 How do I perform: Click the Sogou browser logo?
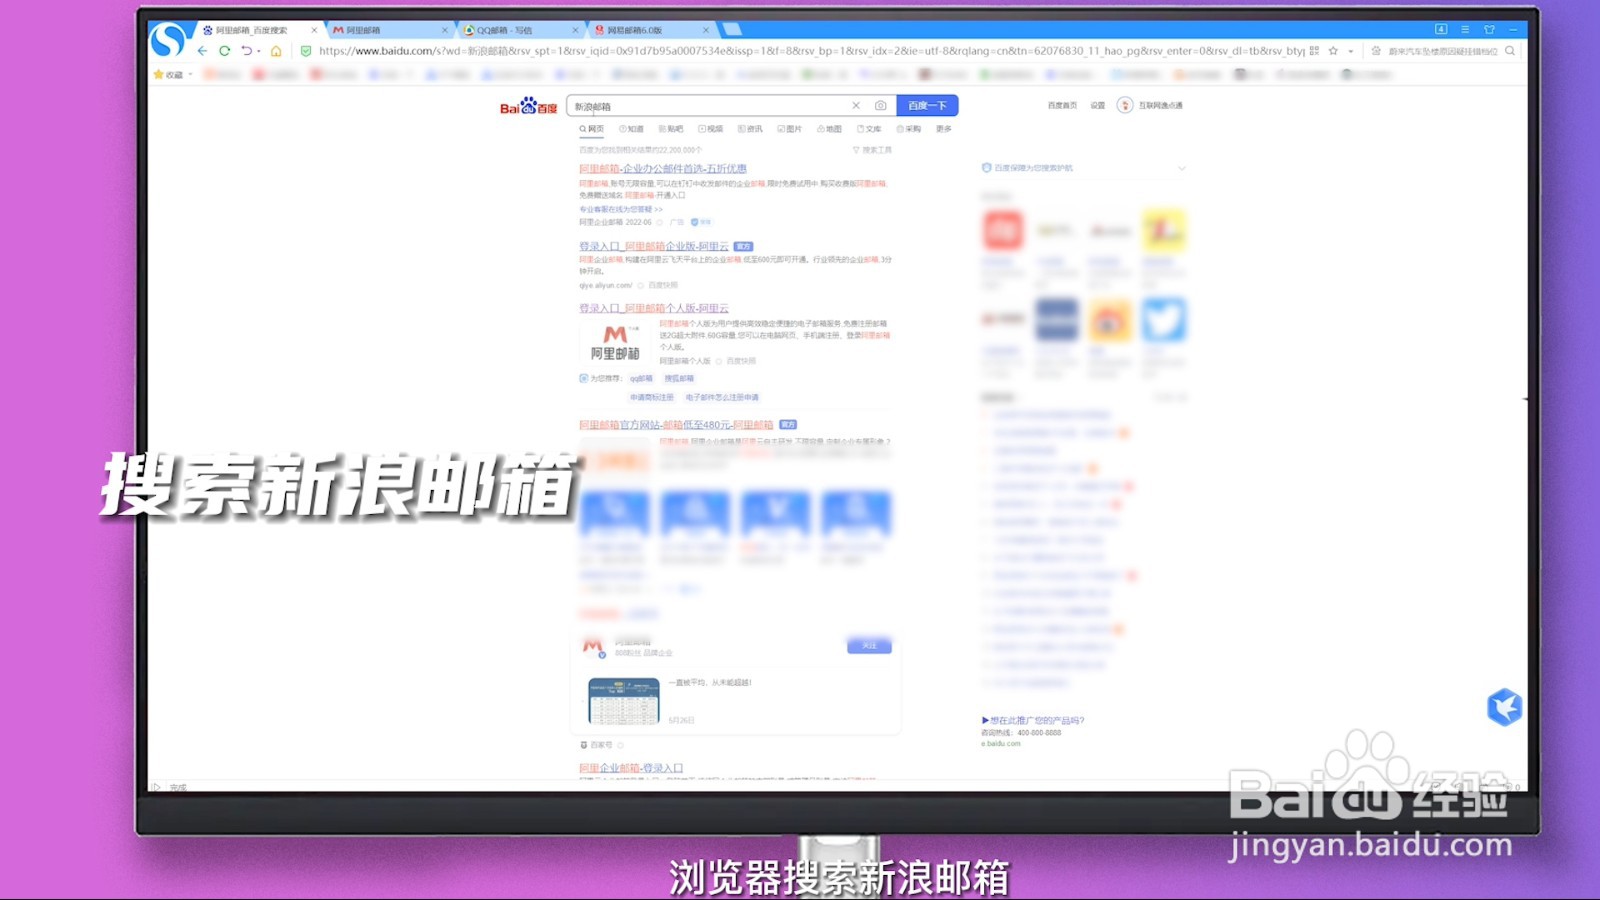168,40
